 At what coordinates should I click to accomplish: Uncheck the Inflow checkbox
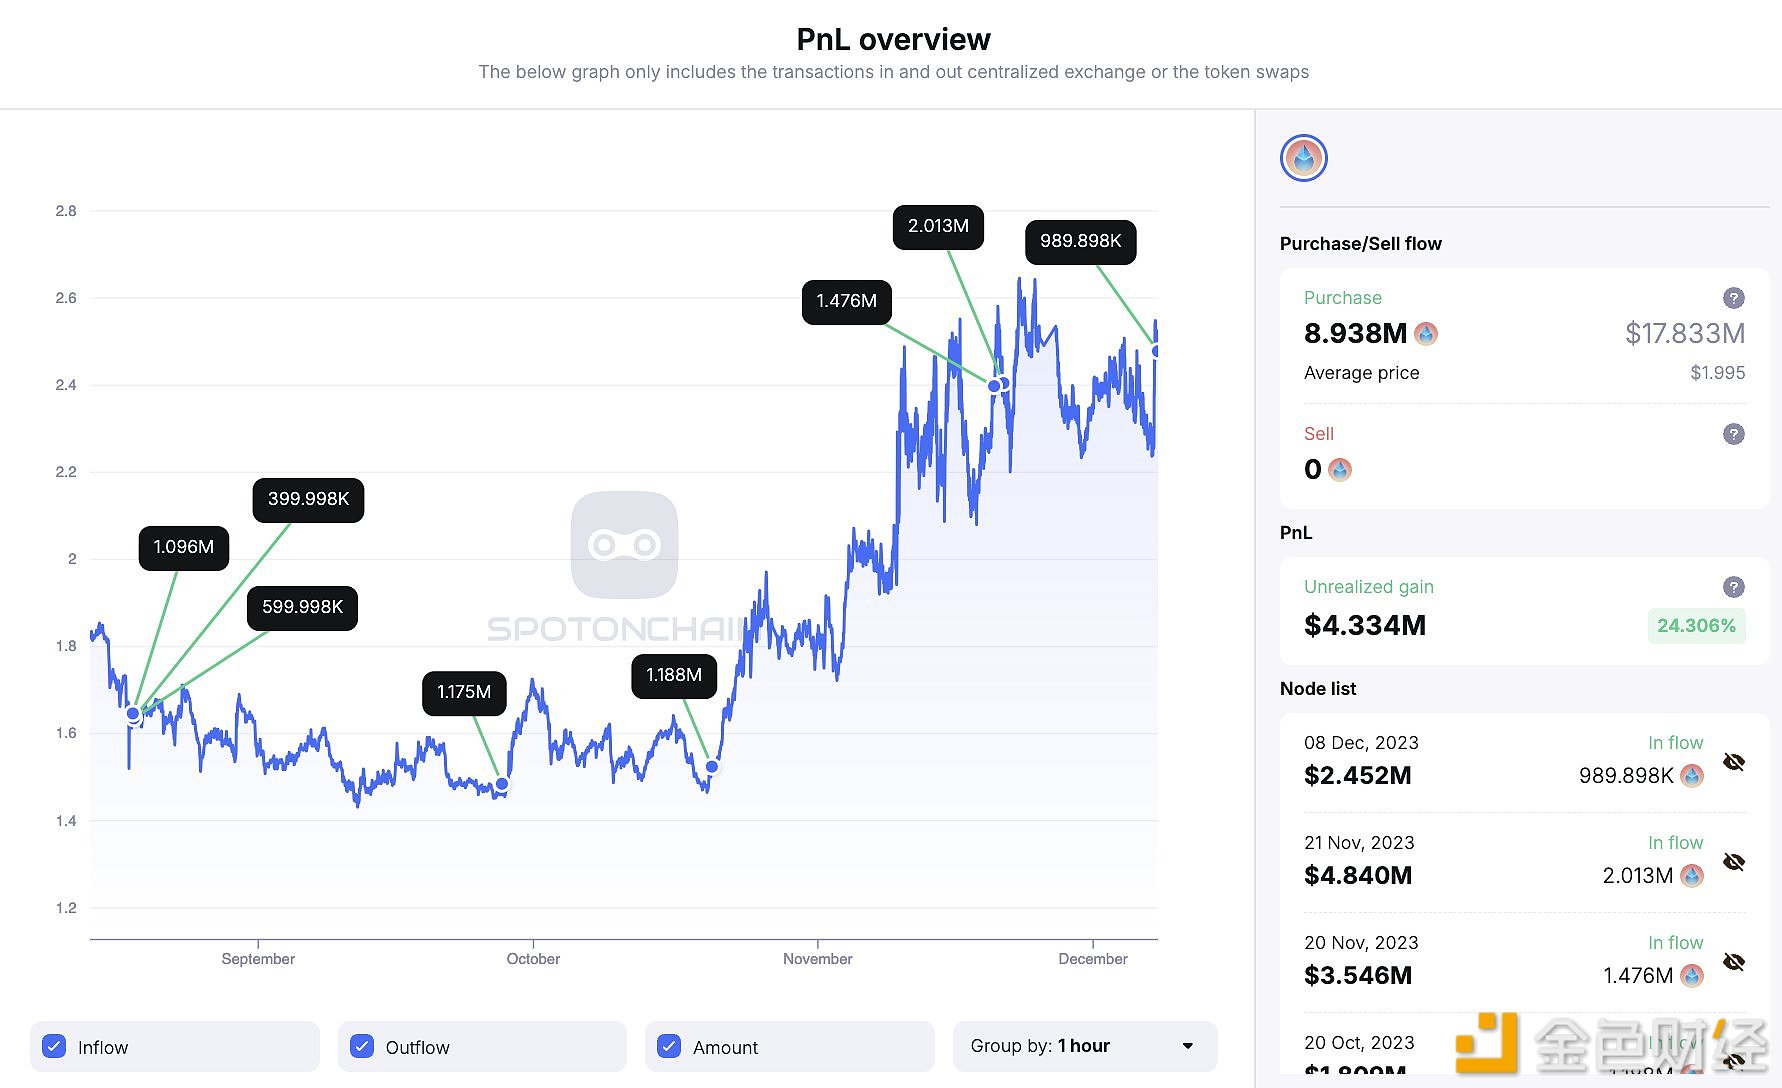(x=55, y=1047)
